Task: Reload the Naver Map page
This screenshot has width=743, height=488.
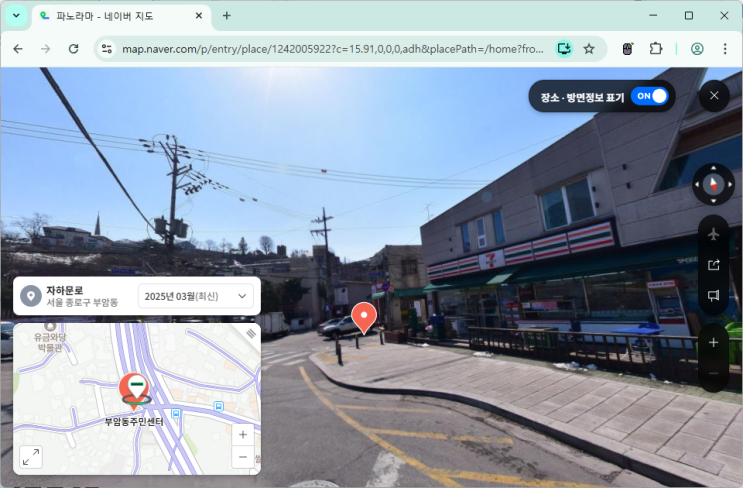Action: (x=73, y=49)
